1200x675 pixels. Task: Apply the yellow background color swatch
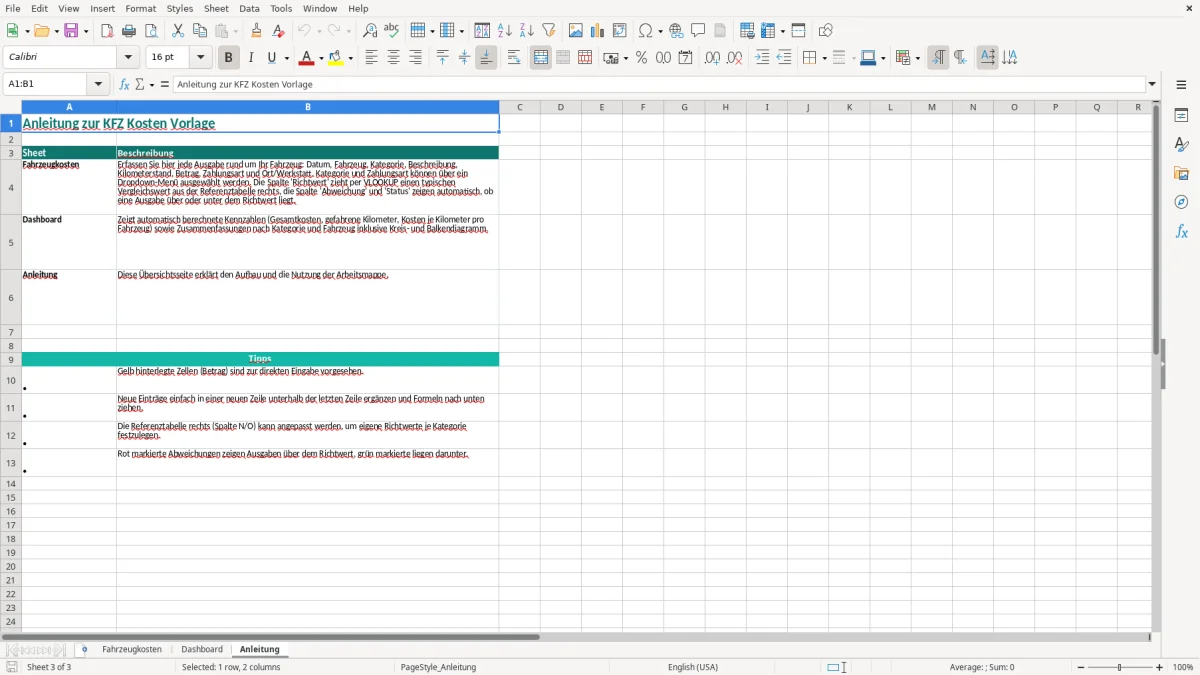(336, 58)
